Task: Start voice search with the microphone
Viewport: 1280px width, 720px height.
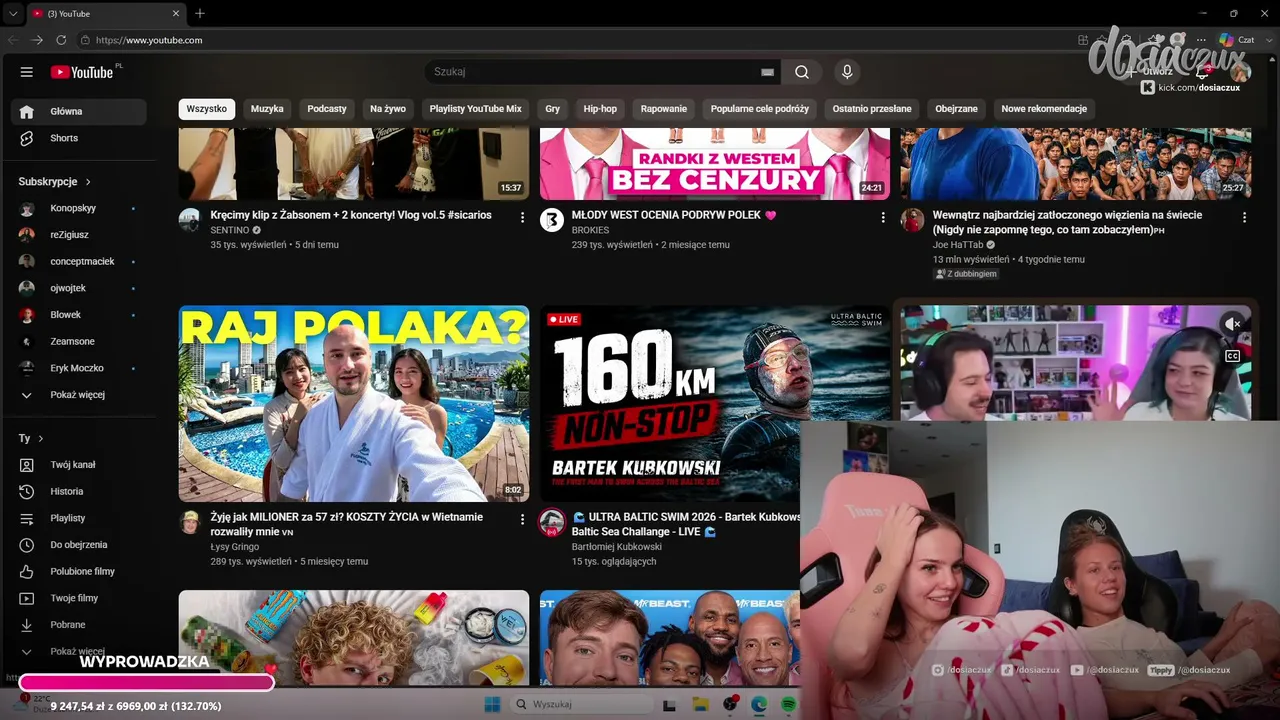Action: [x=847, y=72]
